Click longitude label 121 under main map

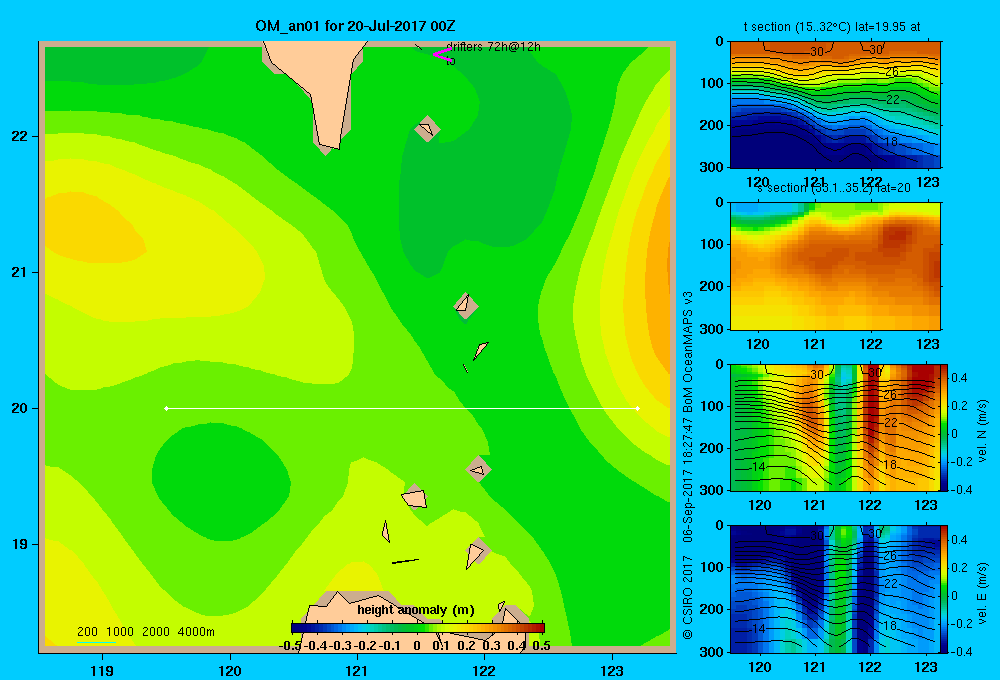pos(357,670)
